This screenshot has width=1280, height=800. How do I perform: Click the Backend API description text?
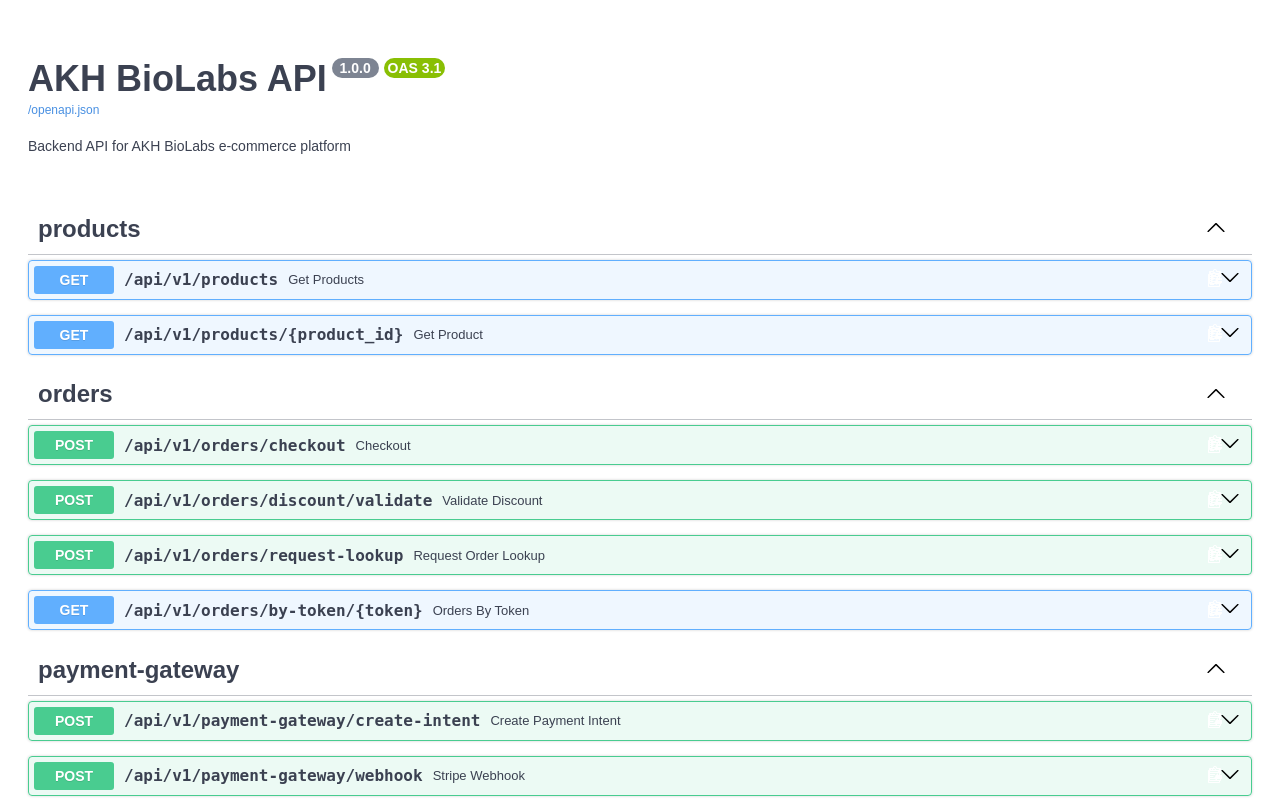coord(189,146)
